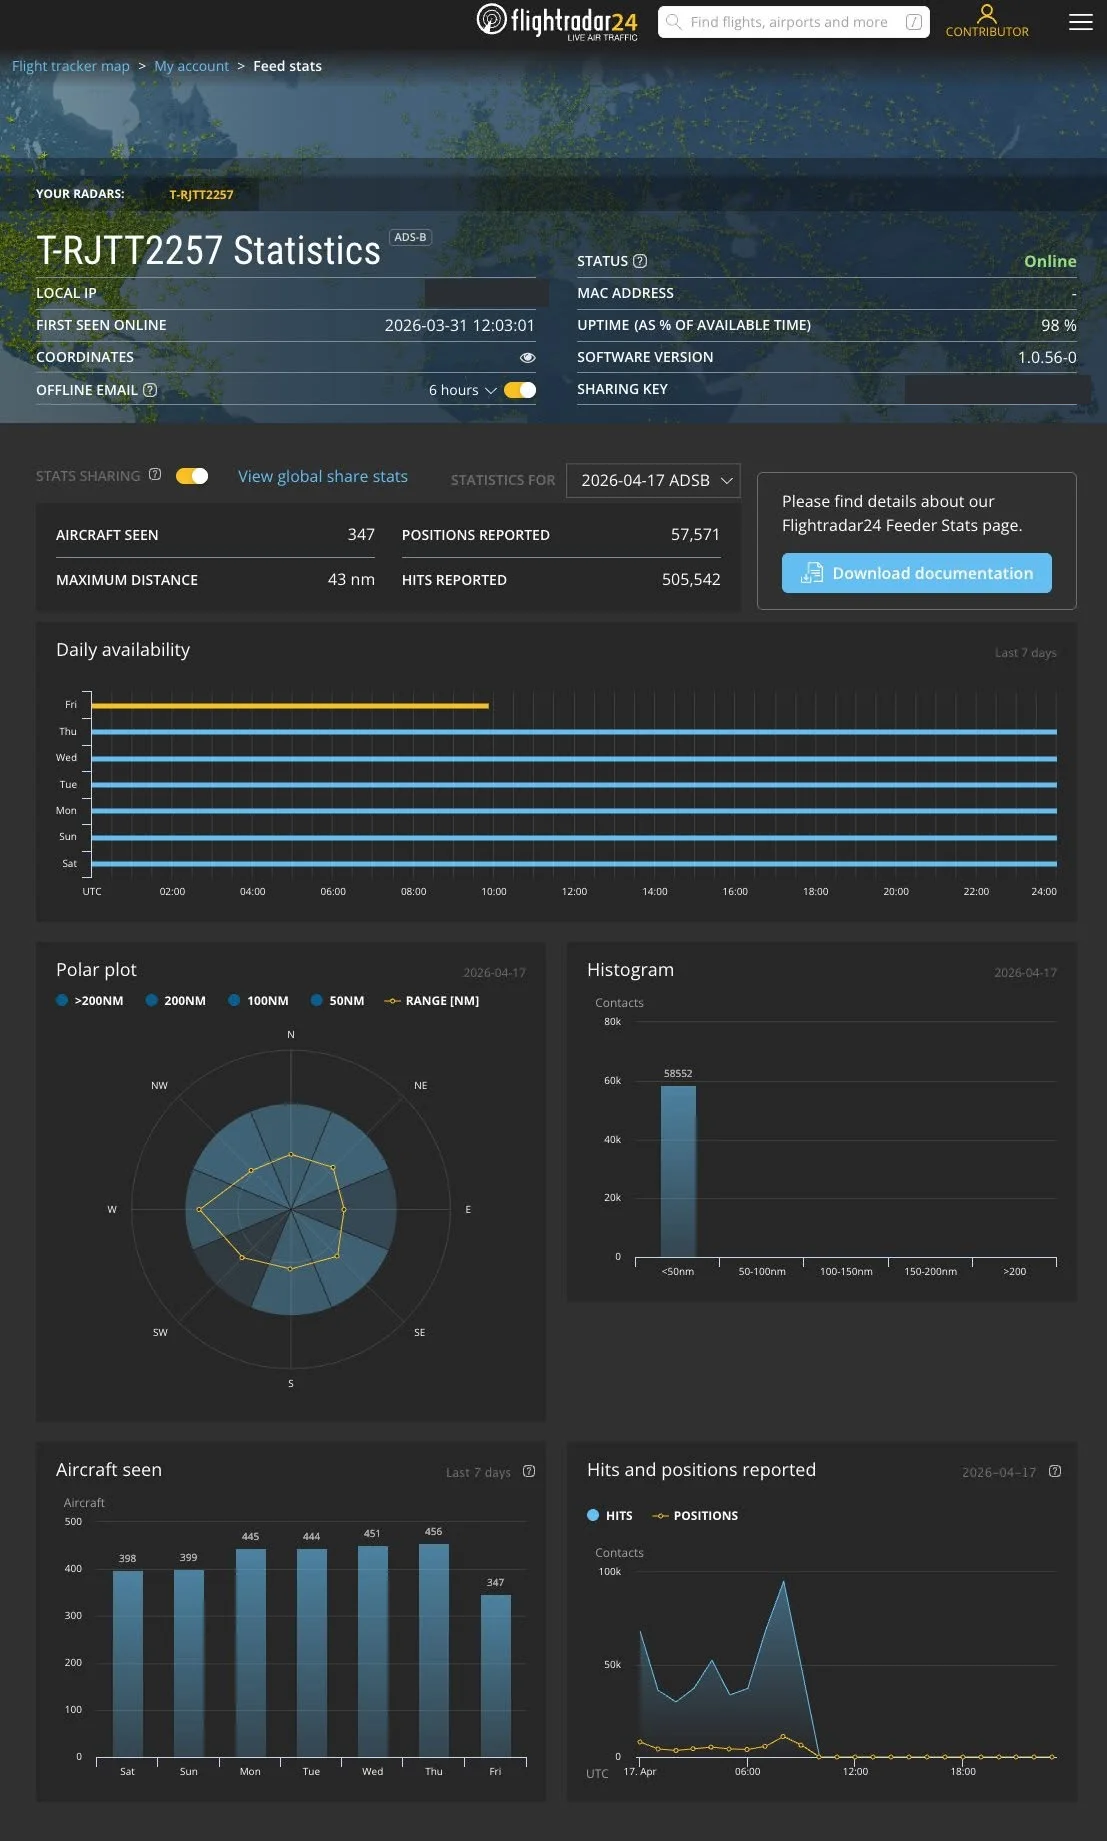
Task: Click Download documentation button
Action: (916, 573)
